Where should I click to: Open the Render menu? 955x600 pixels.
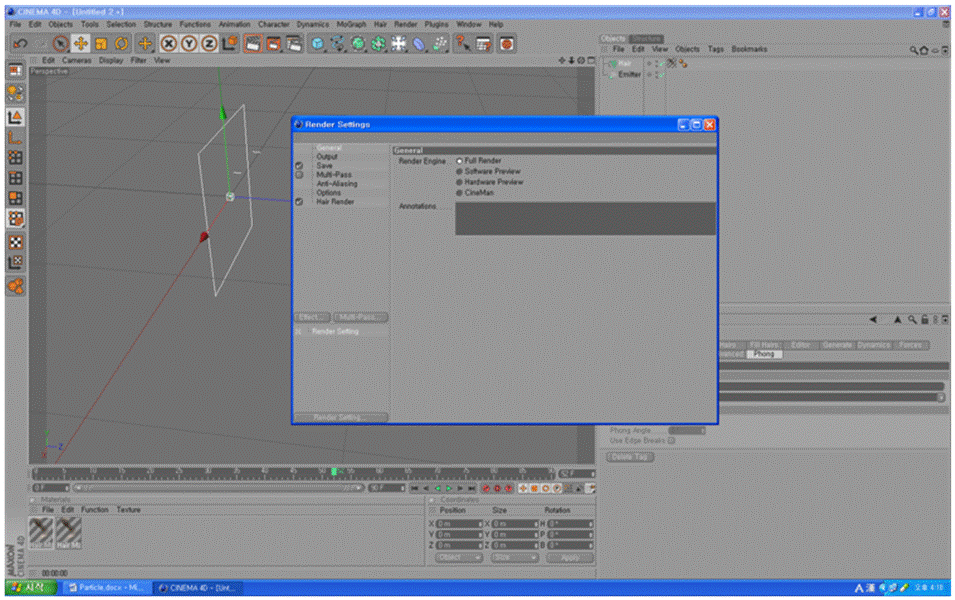[x=406, y=24]
